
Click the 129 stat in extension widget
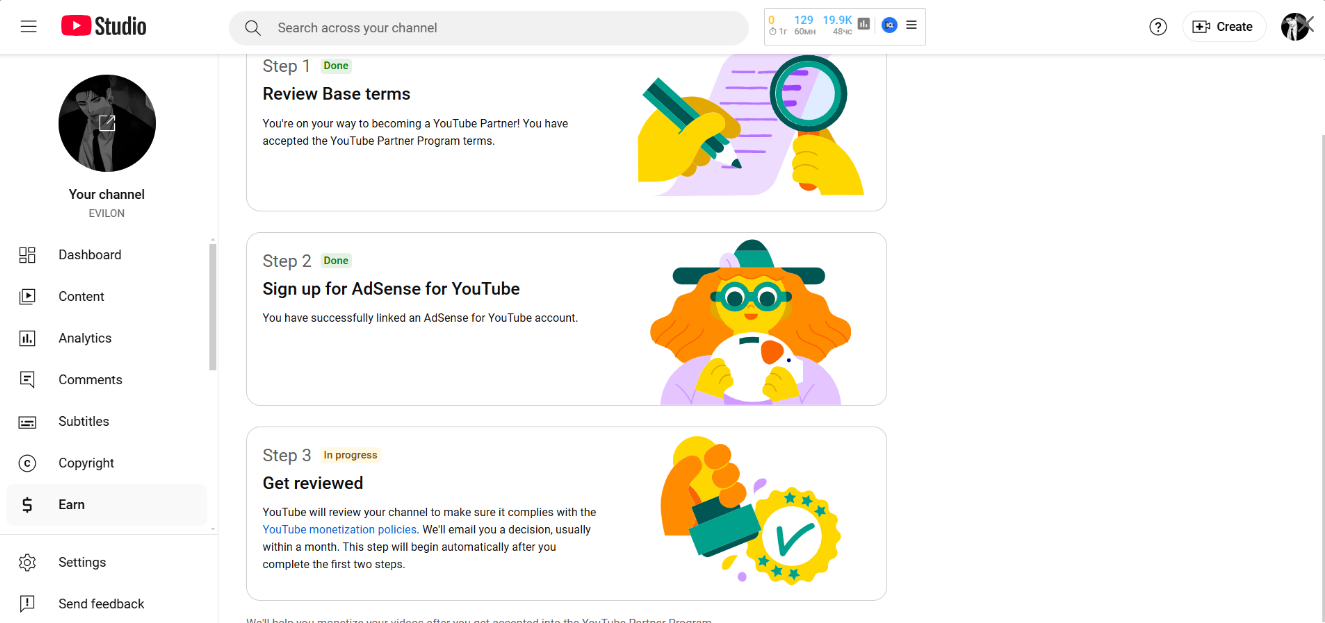click(804, 20)
